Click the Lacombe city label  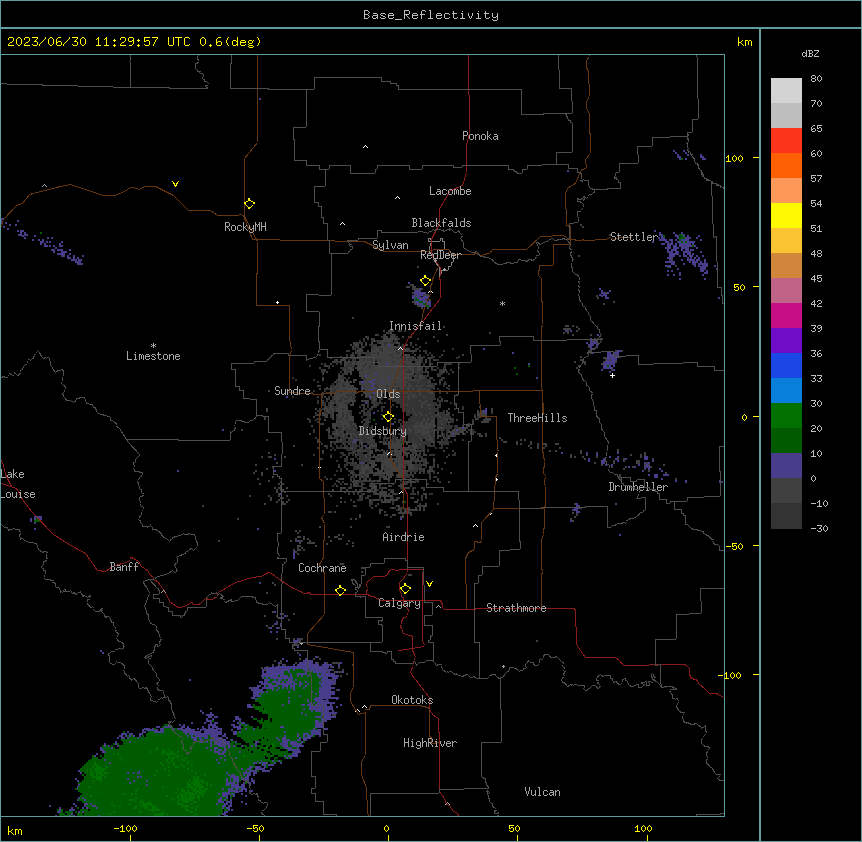(x=450, y=191)
